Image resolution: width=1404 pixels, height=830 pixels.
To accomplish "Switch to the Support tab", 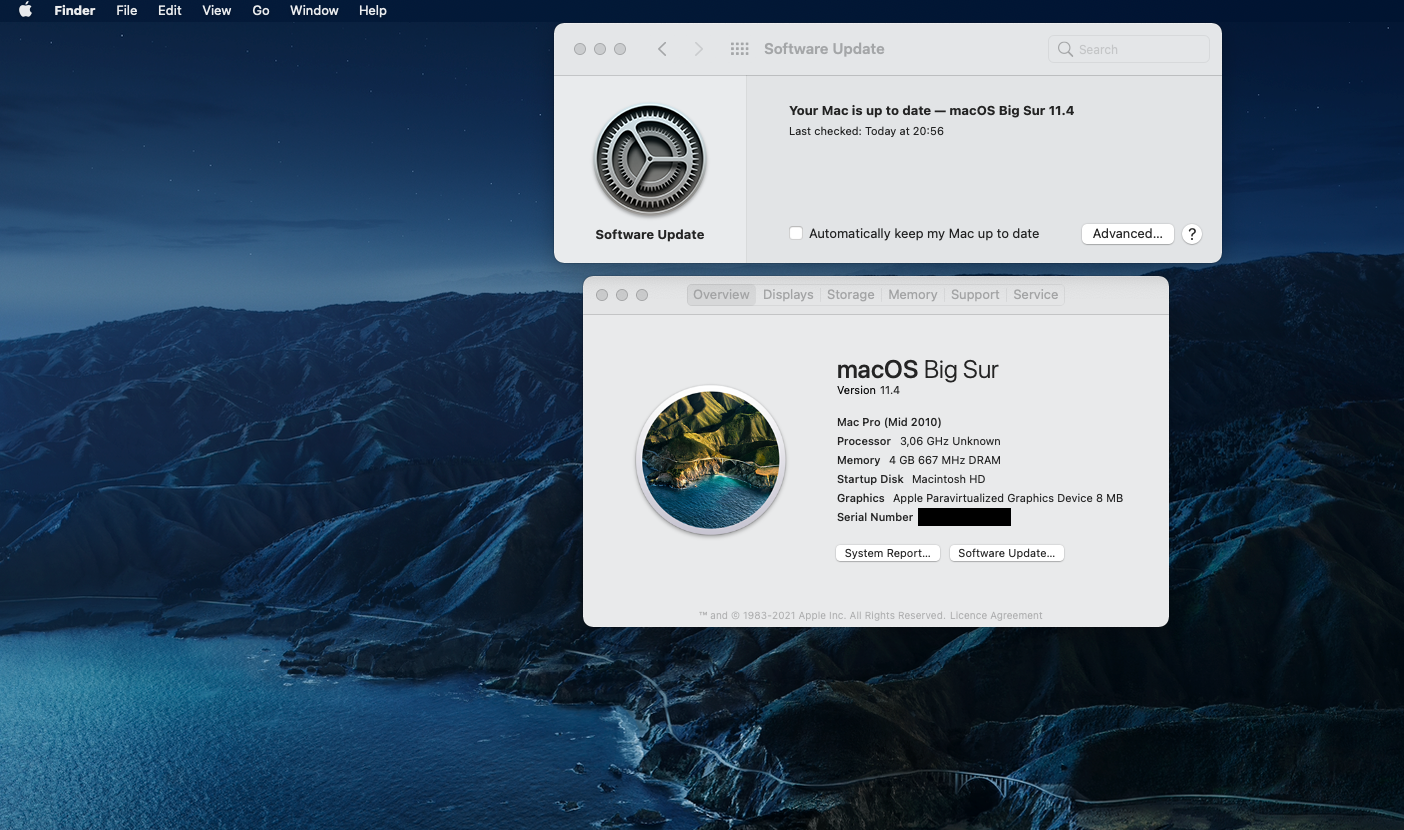I will coord(975,295).
